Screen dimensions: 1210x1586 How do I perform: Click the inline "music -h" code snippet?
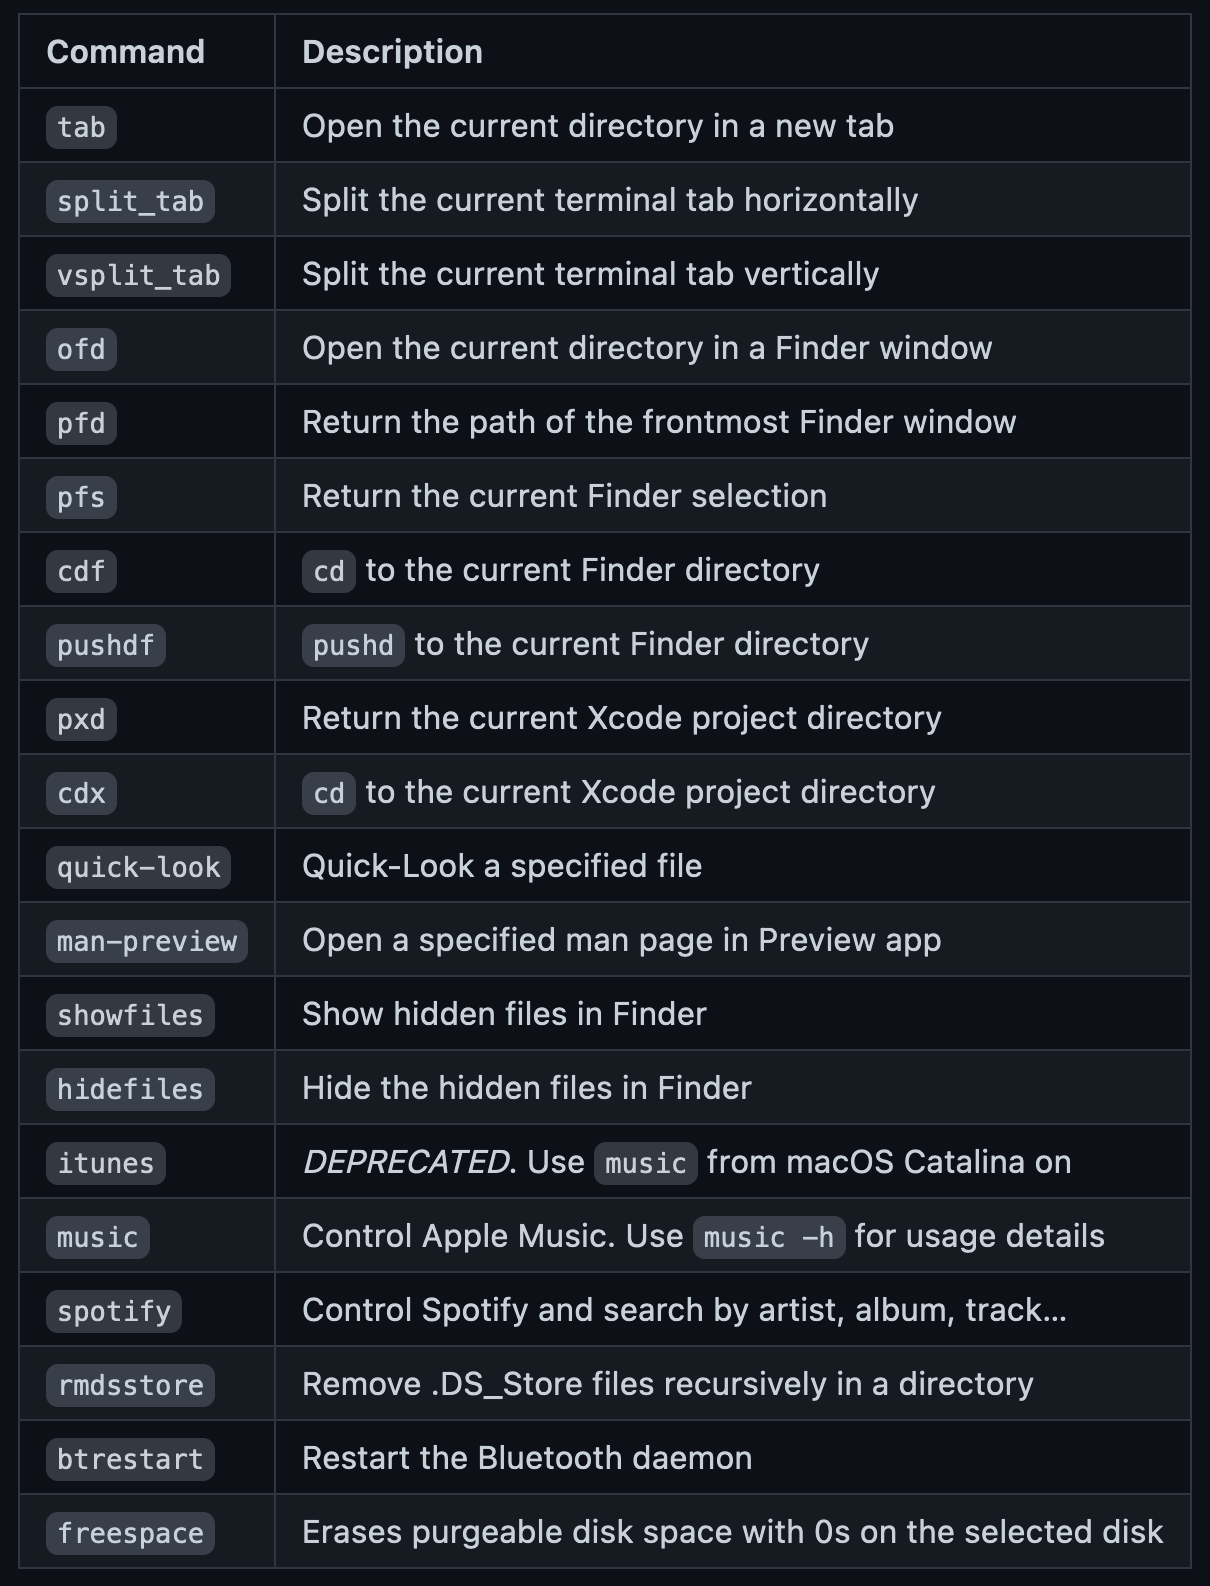[768, 1237]
